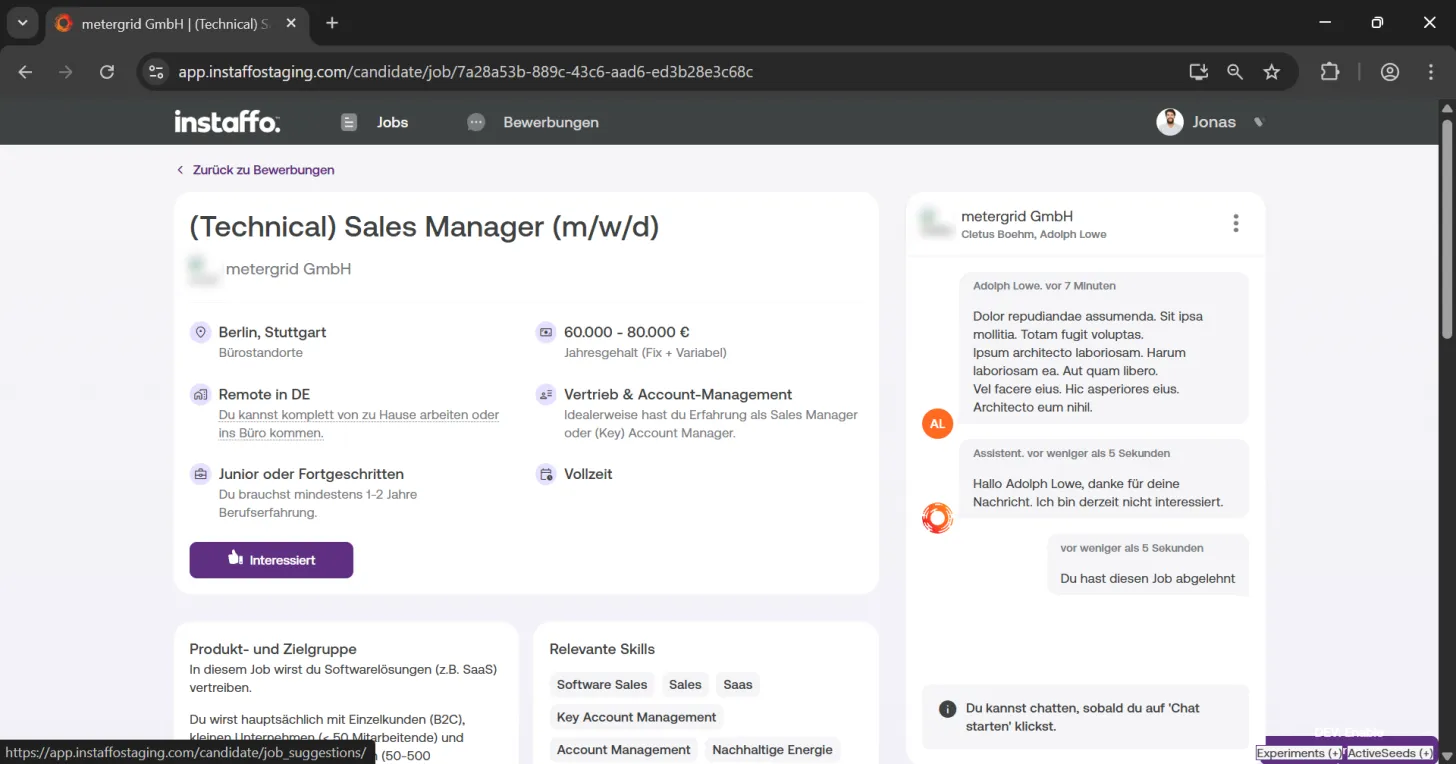Reload the page
The width and height of the screenshot is (1456, 764).
click(107, 72)
